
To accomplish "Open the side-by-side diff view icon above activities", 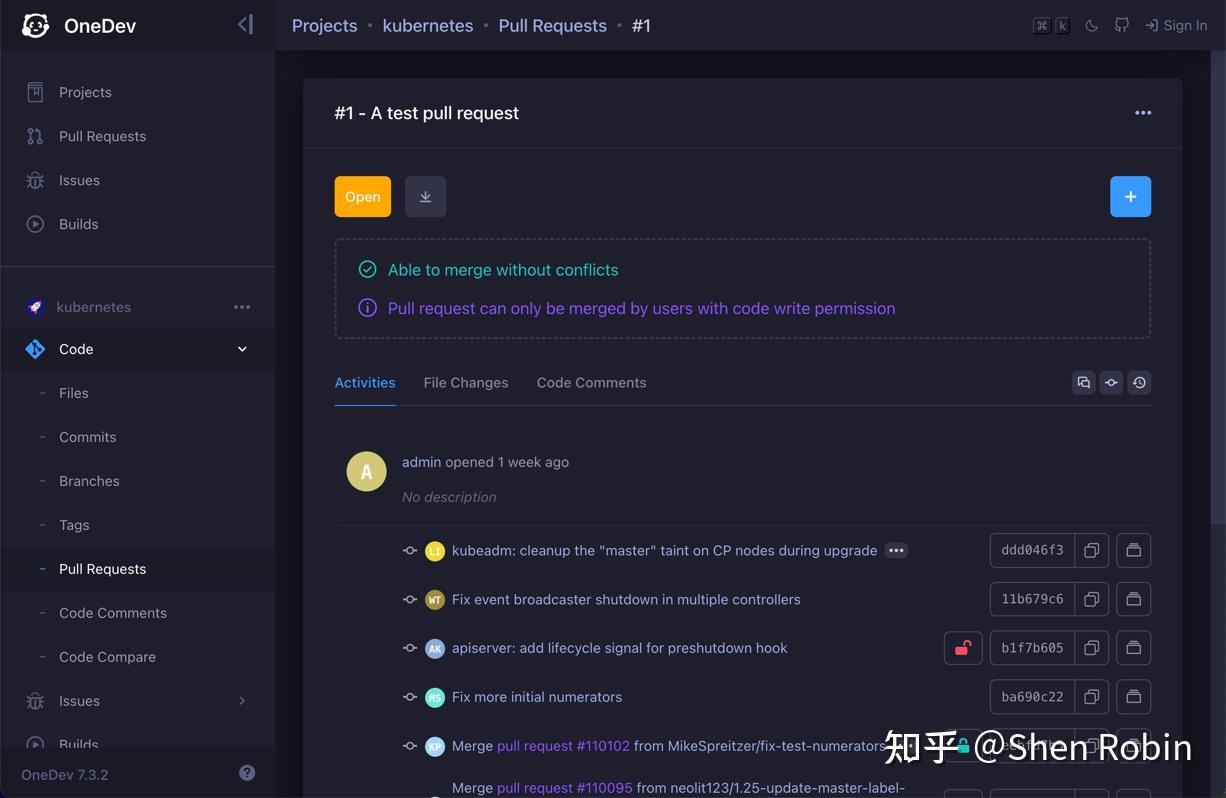I will pos(1084,382).
